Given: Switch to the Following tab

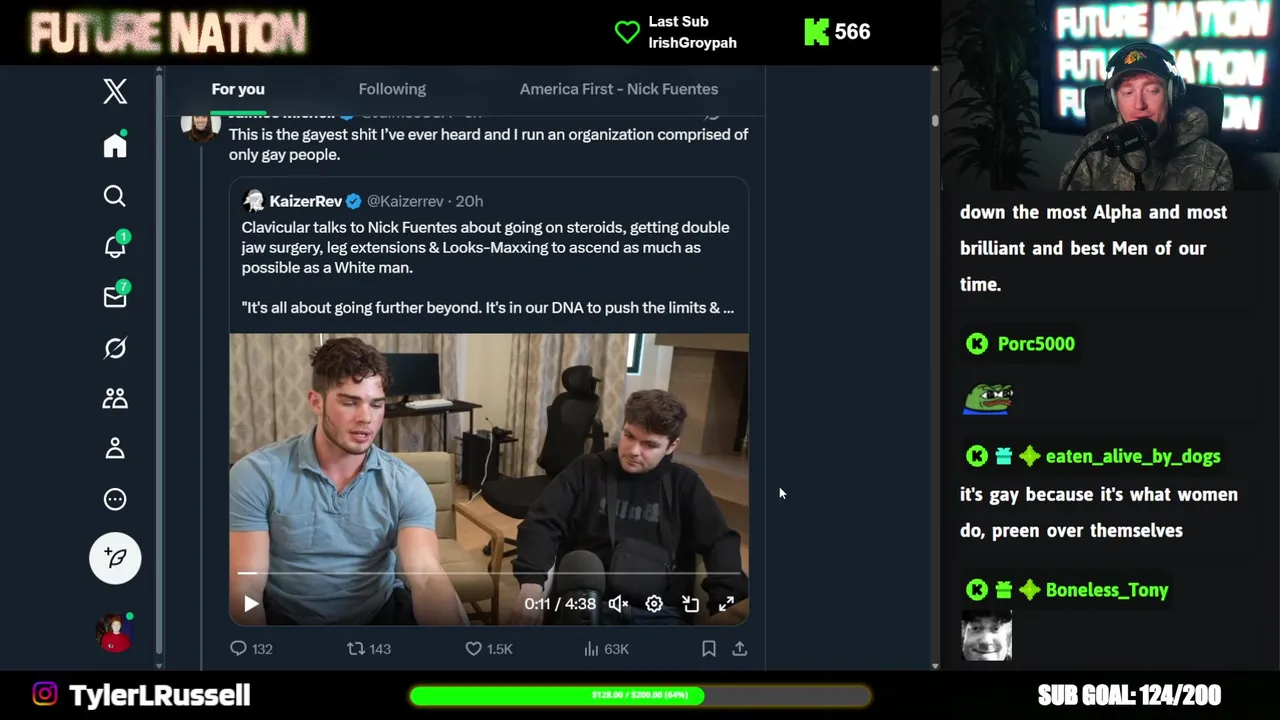Looking at the screenshot, I should (392, 89).
